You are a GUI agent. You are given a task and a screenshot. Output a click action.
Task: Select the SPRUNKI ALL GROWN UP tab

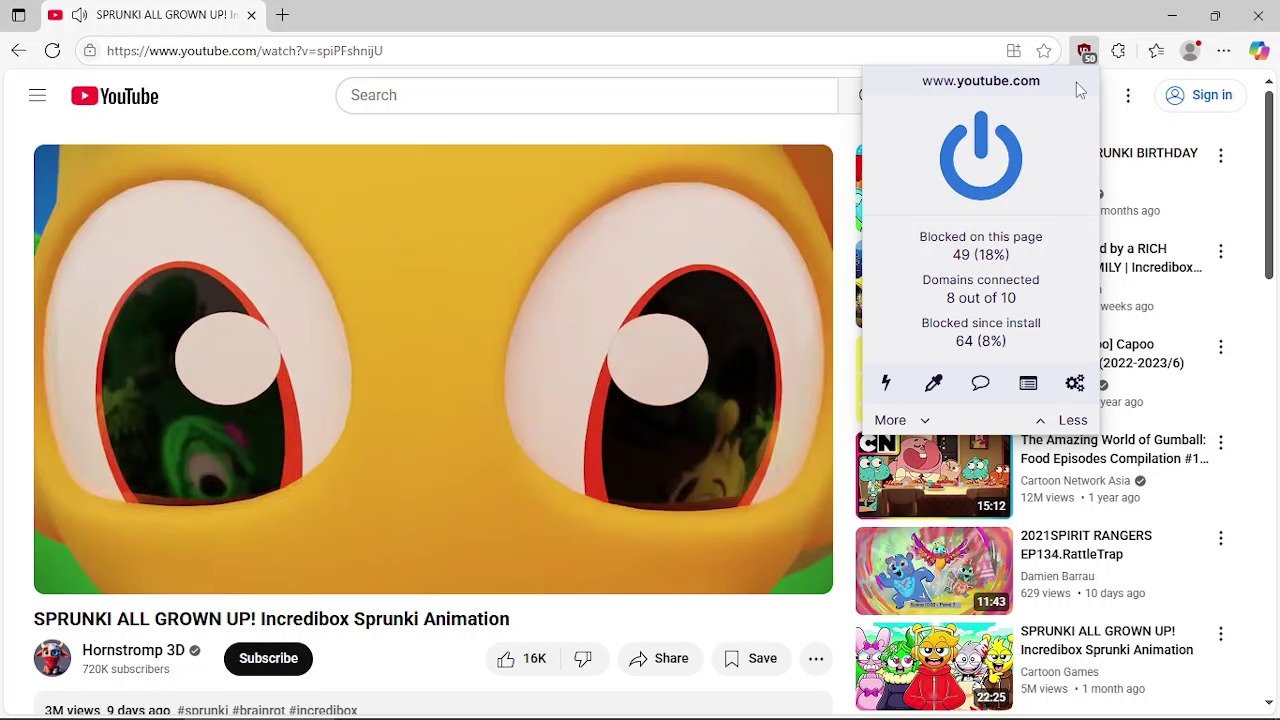pyautogui.click(x=154, y=15)
